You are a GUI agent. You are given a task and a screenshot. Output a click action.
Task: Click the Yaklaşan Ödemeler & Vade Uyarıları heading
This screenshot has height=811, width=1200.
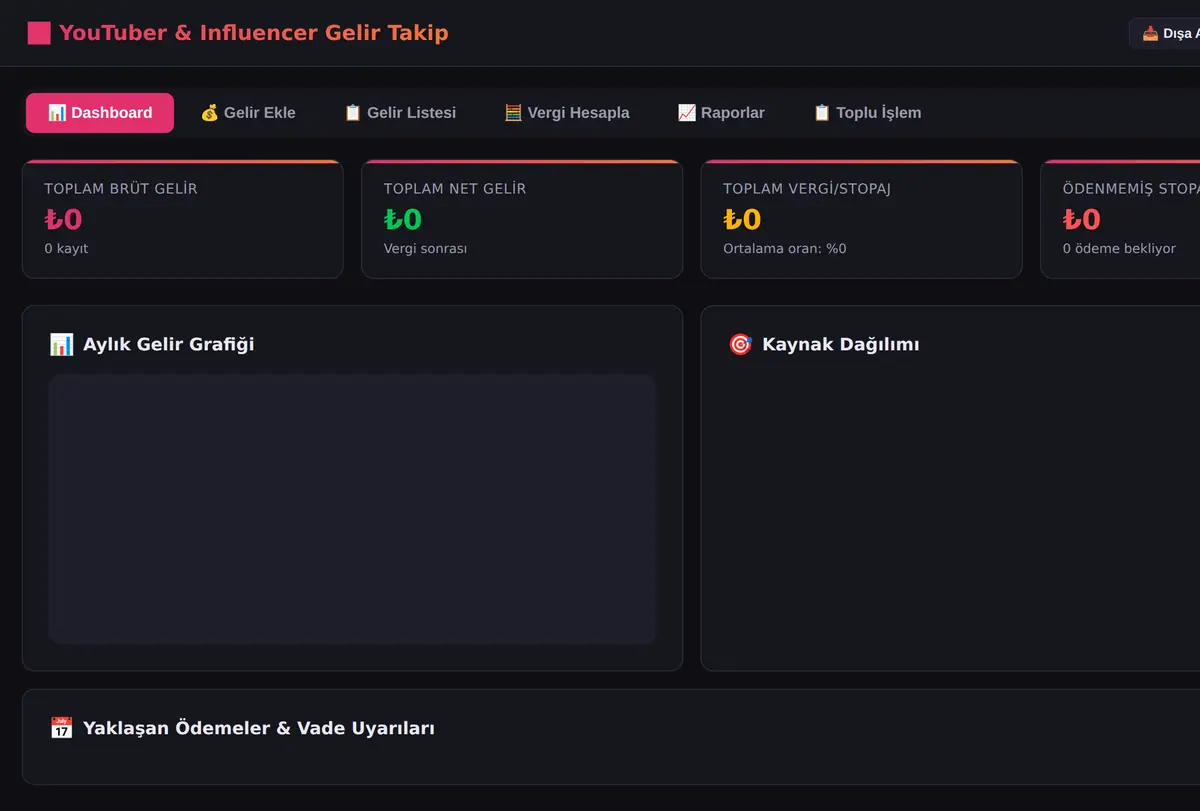point(259,728)
